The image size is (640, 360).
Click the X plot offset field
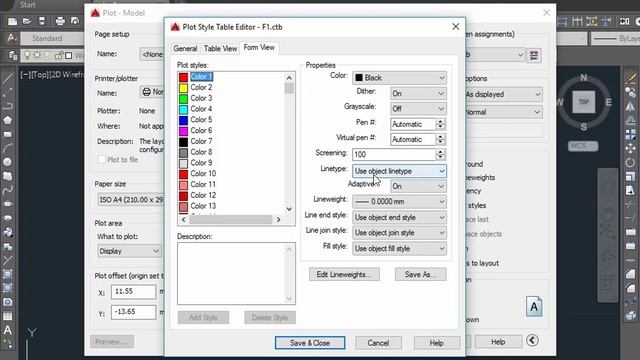[133, 291]
